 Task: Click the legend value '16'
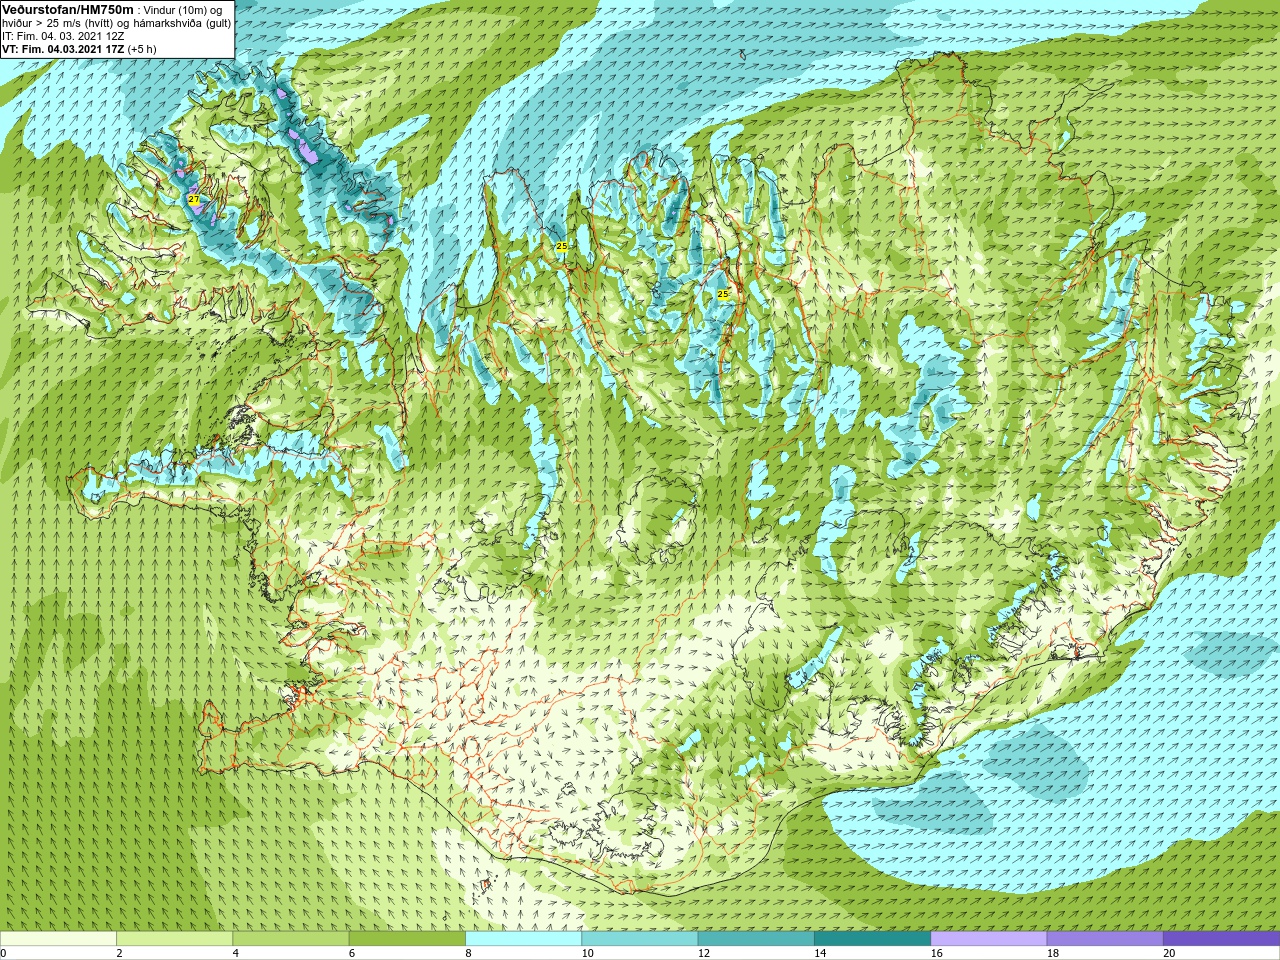tap(936, 953)
